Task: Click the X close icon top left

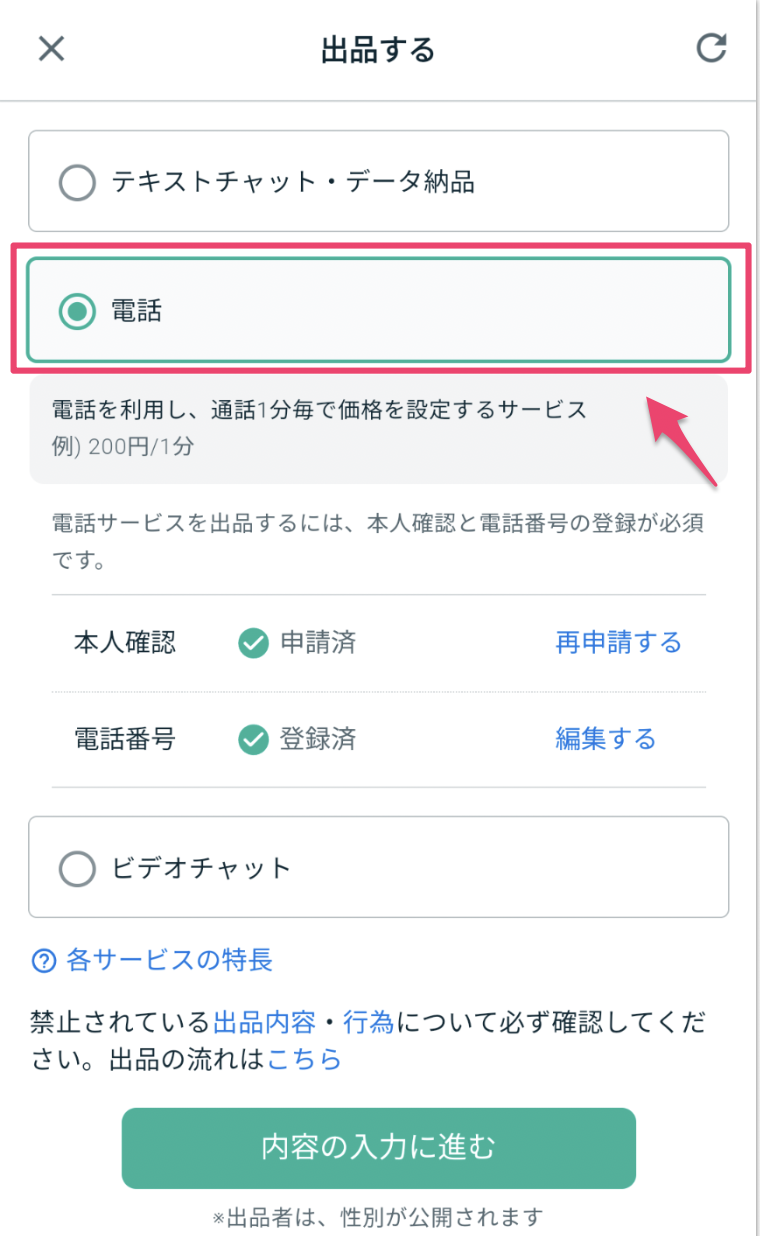Action: (50, 48)
